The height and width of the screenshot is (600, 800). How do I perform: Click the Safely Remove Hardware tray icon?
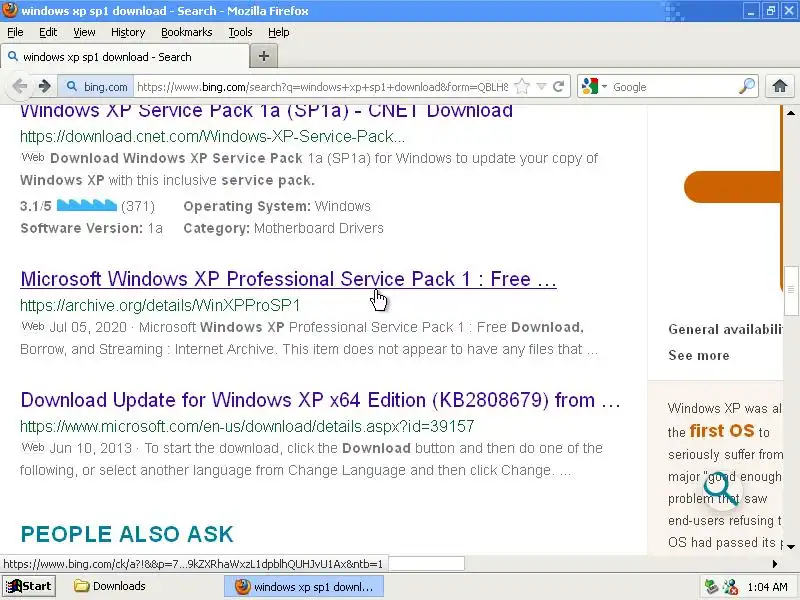[x=711, y=587]
